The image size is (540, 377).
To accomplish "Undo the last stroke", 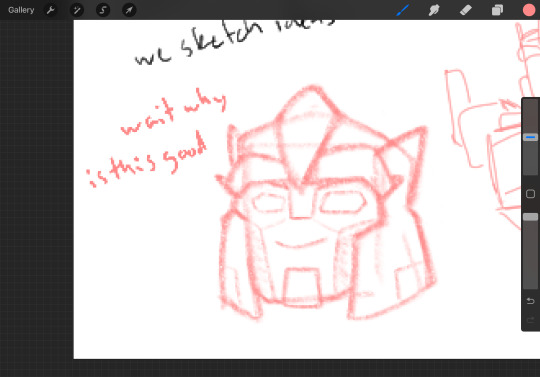I will coord(530,301).
